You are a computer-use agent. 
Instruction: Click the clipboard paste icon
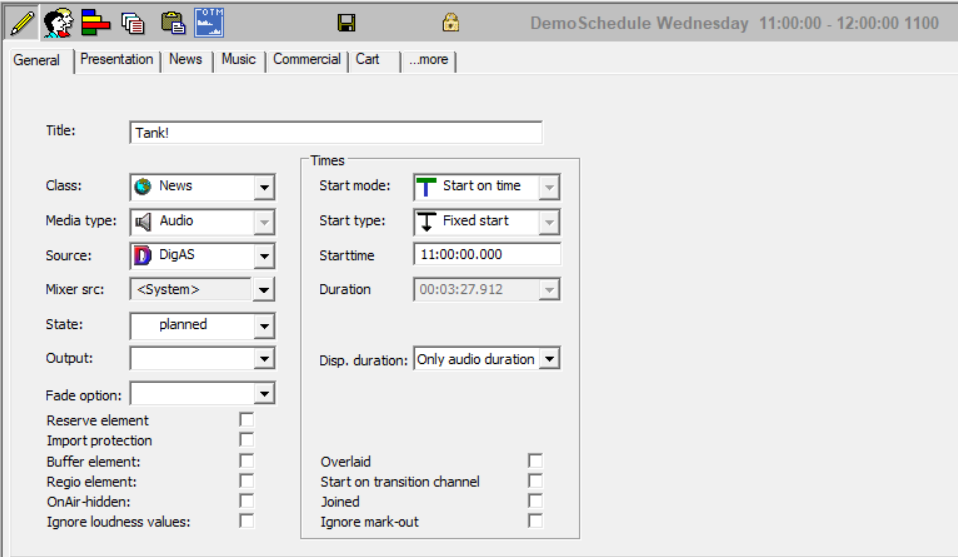pos(172,22)
